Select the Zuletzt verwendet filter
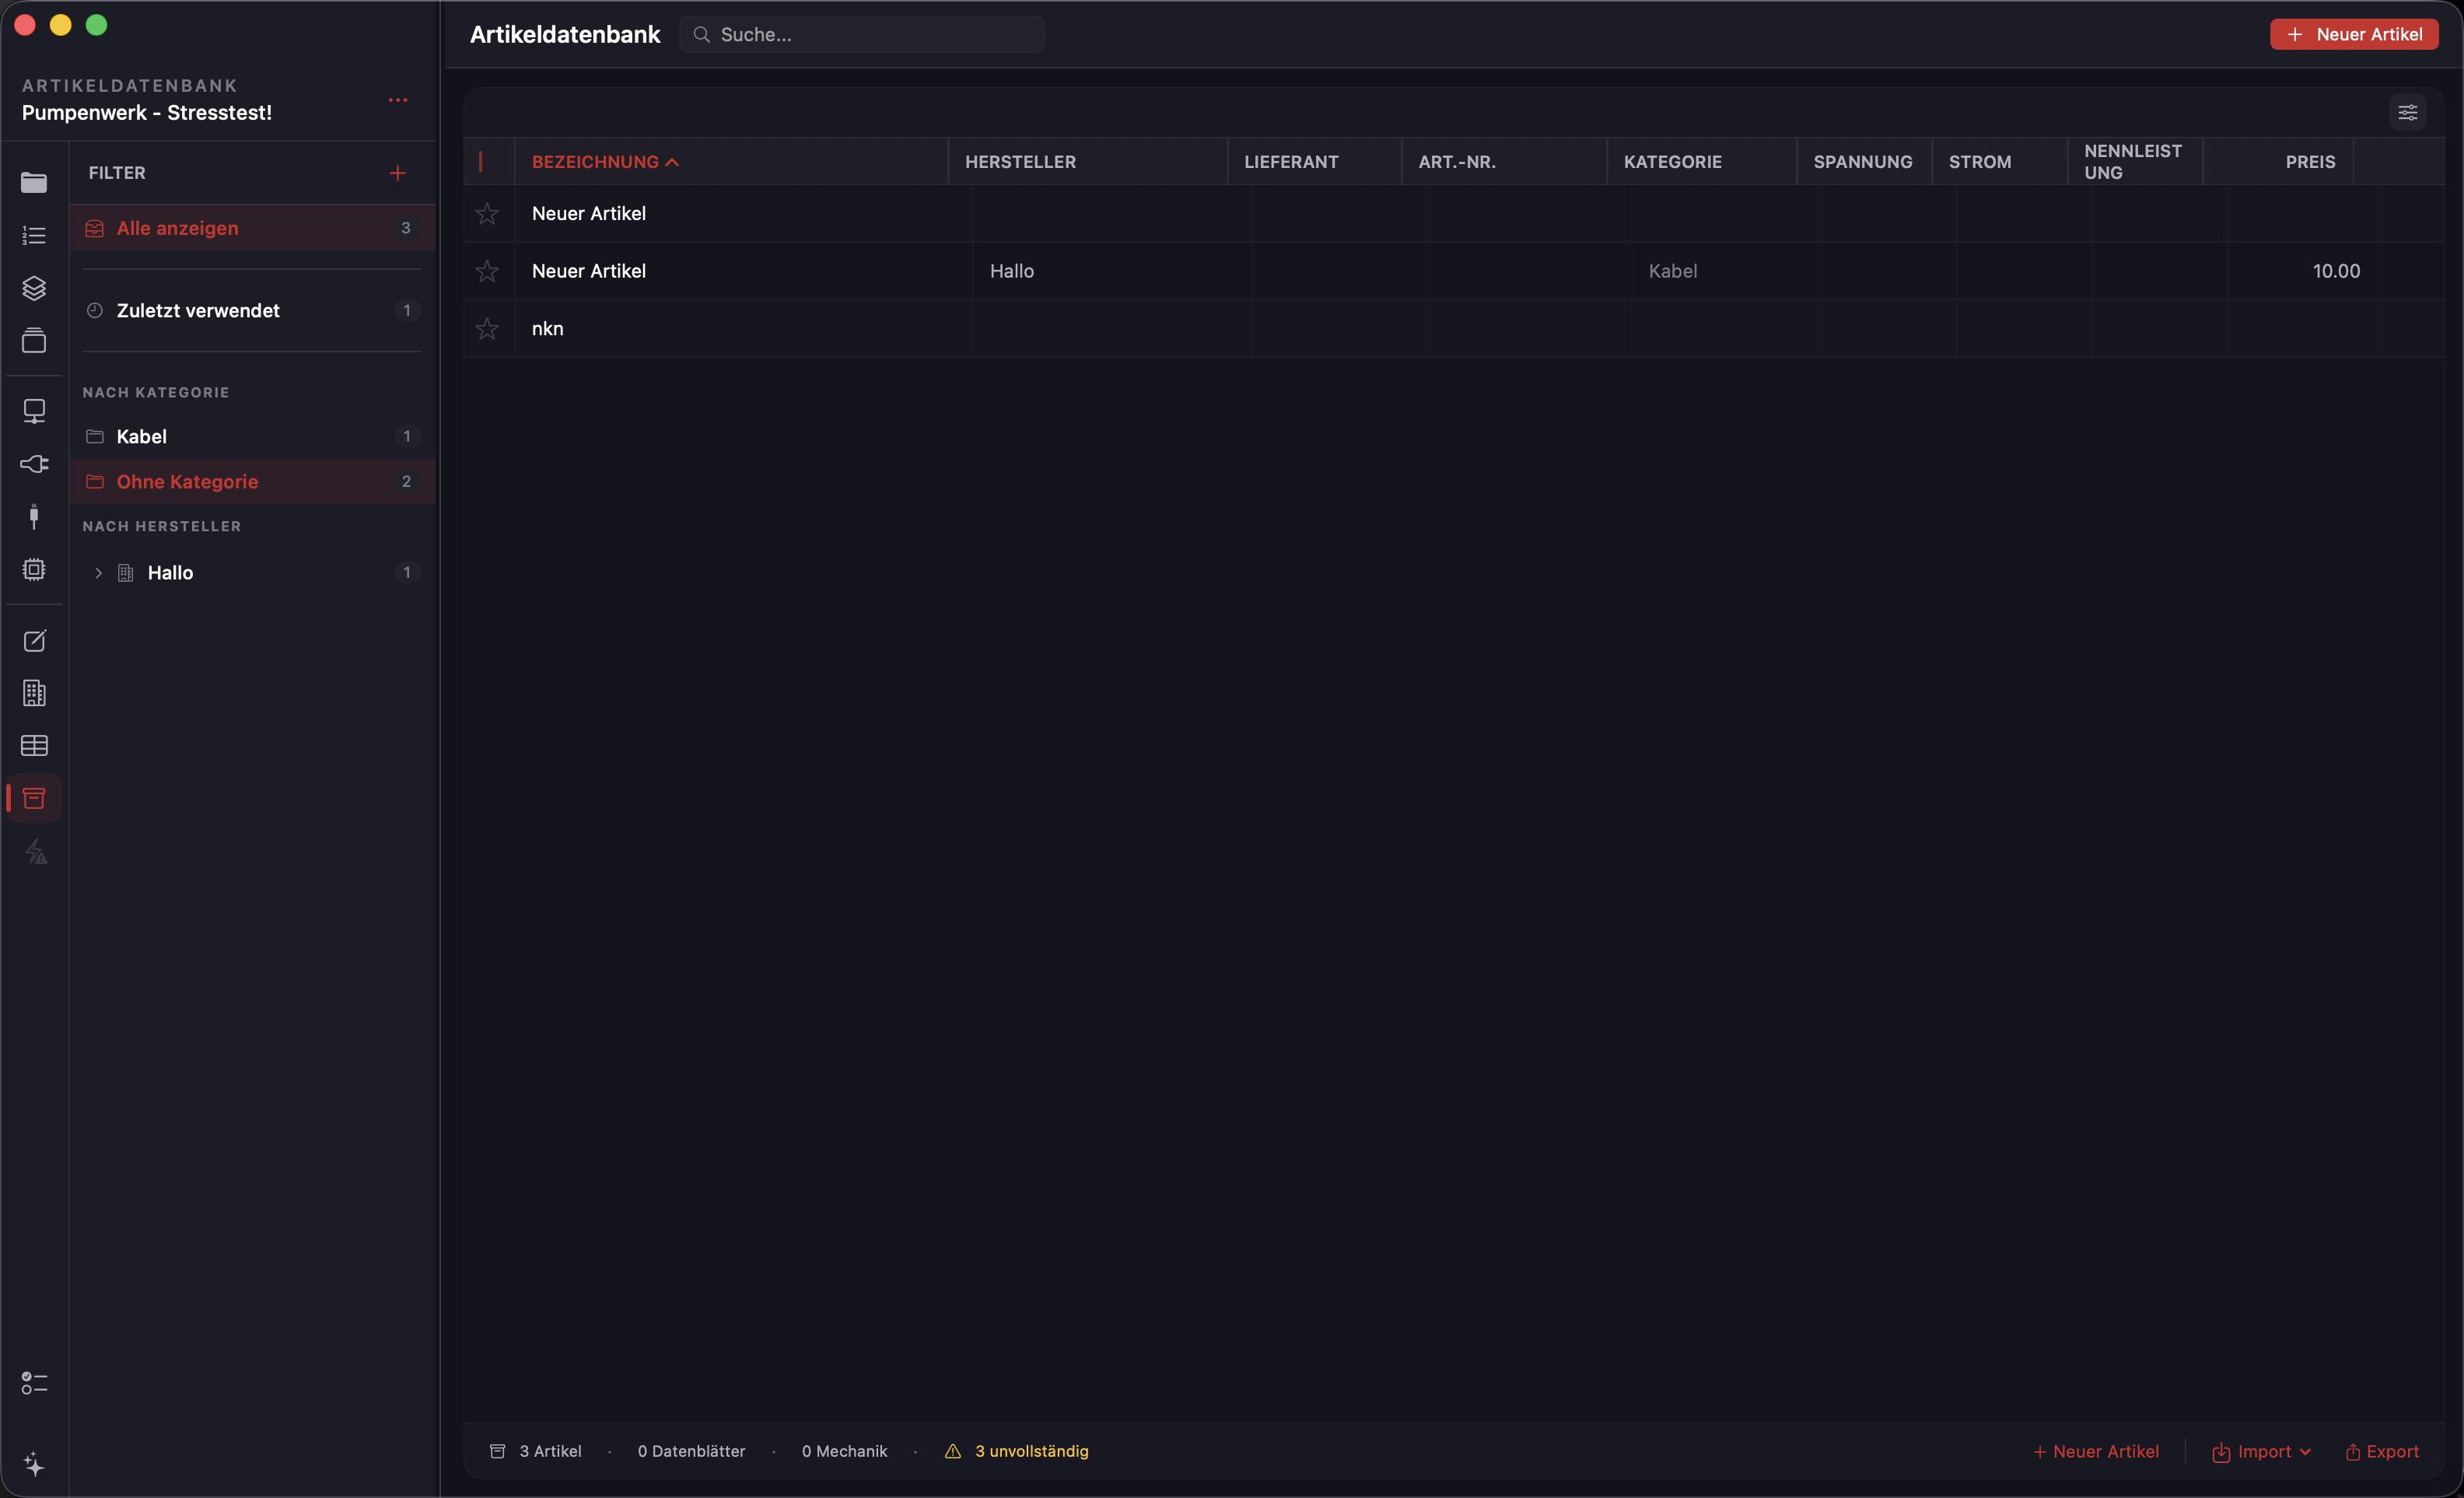This screenshot has height=1498, width=2464. click(x=252, y=310)
